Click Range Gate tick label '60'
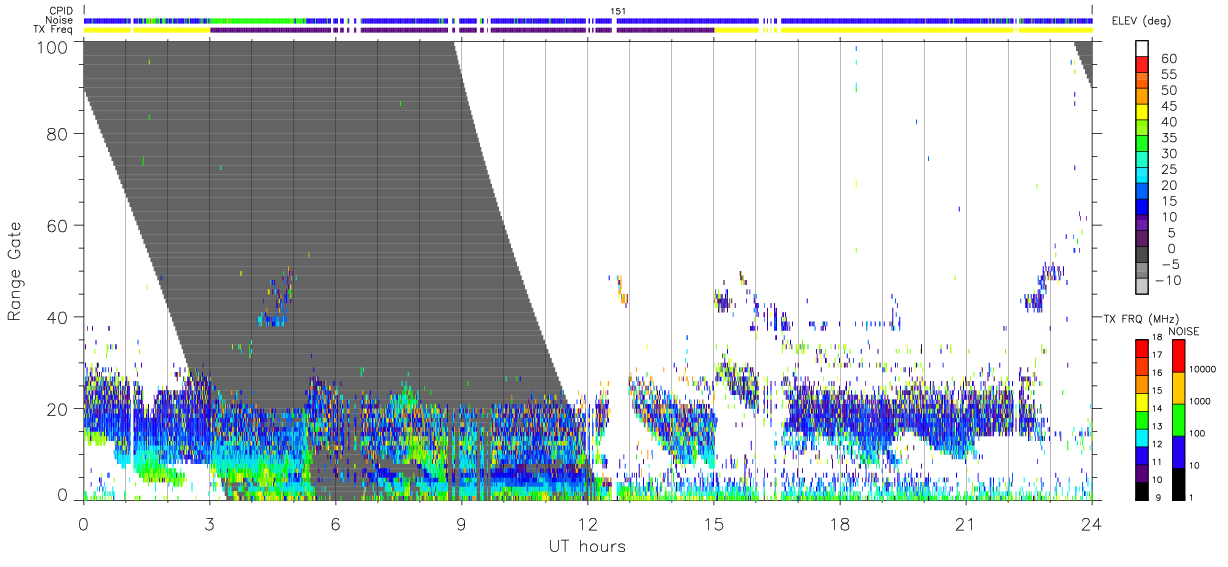Screen dimensions: 1228x567 (57, 225)
